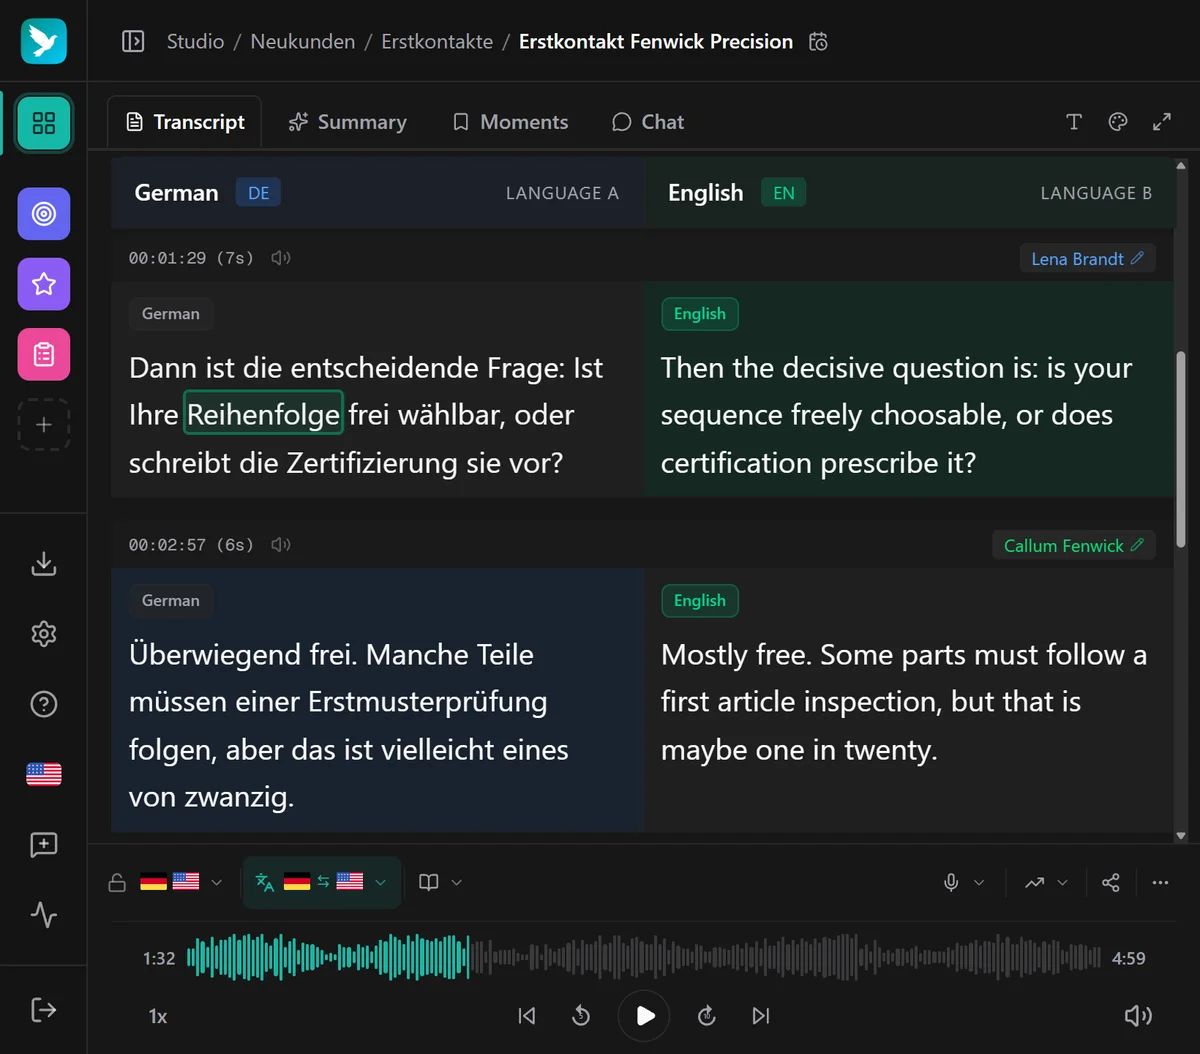Screen dimensions: 1200x1054
Task: Open the microphone dropdown
Action: [964, 882]
